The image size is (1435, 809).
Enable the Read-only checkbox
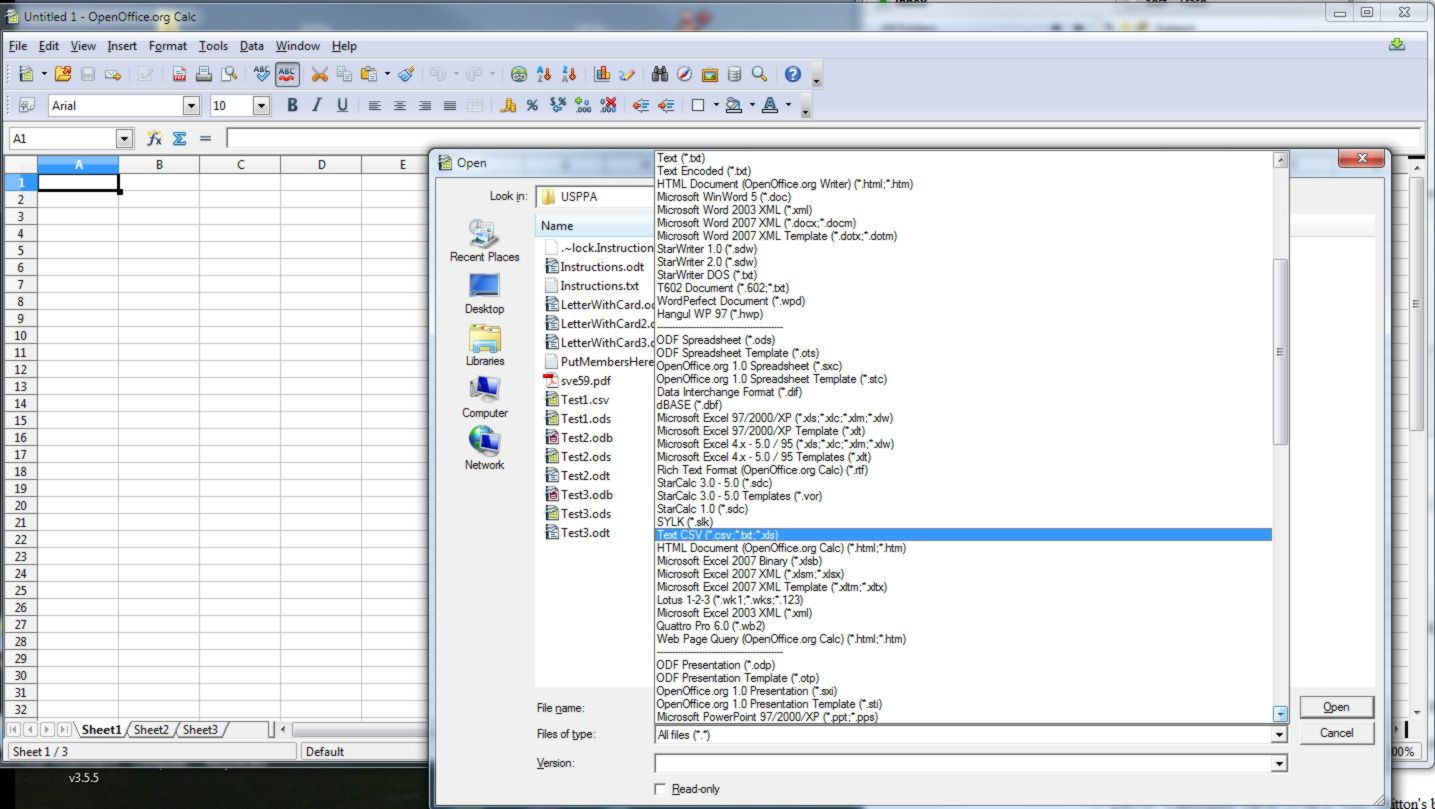660,789
